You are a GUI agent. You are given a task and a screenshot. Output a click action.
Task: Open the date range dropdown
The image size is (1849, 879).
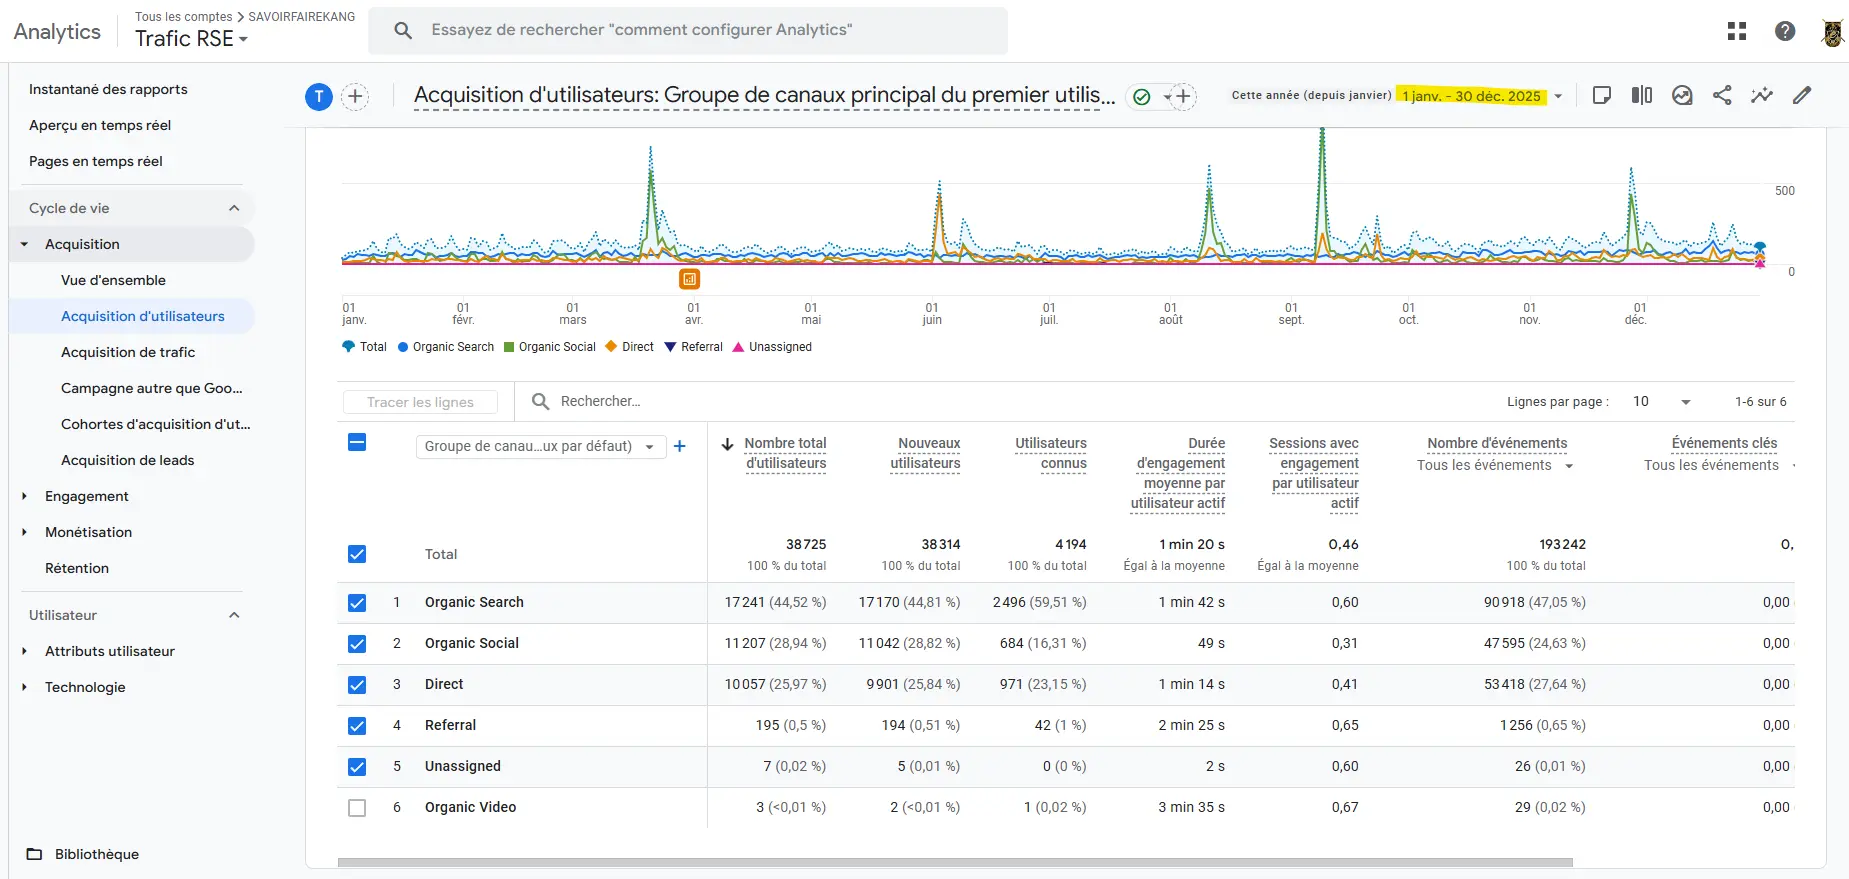1558,96
